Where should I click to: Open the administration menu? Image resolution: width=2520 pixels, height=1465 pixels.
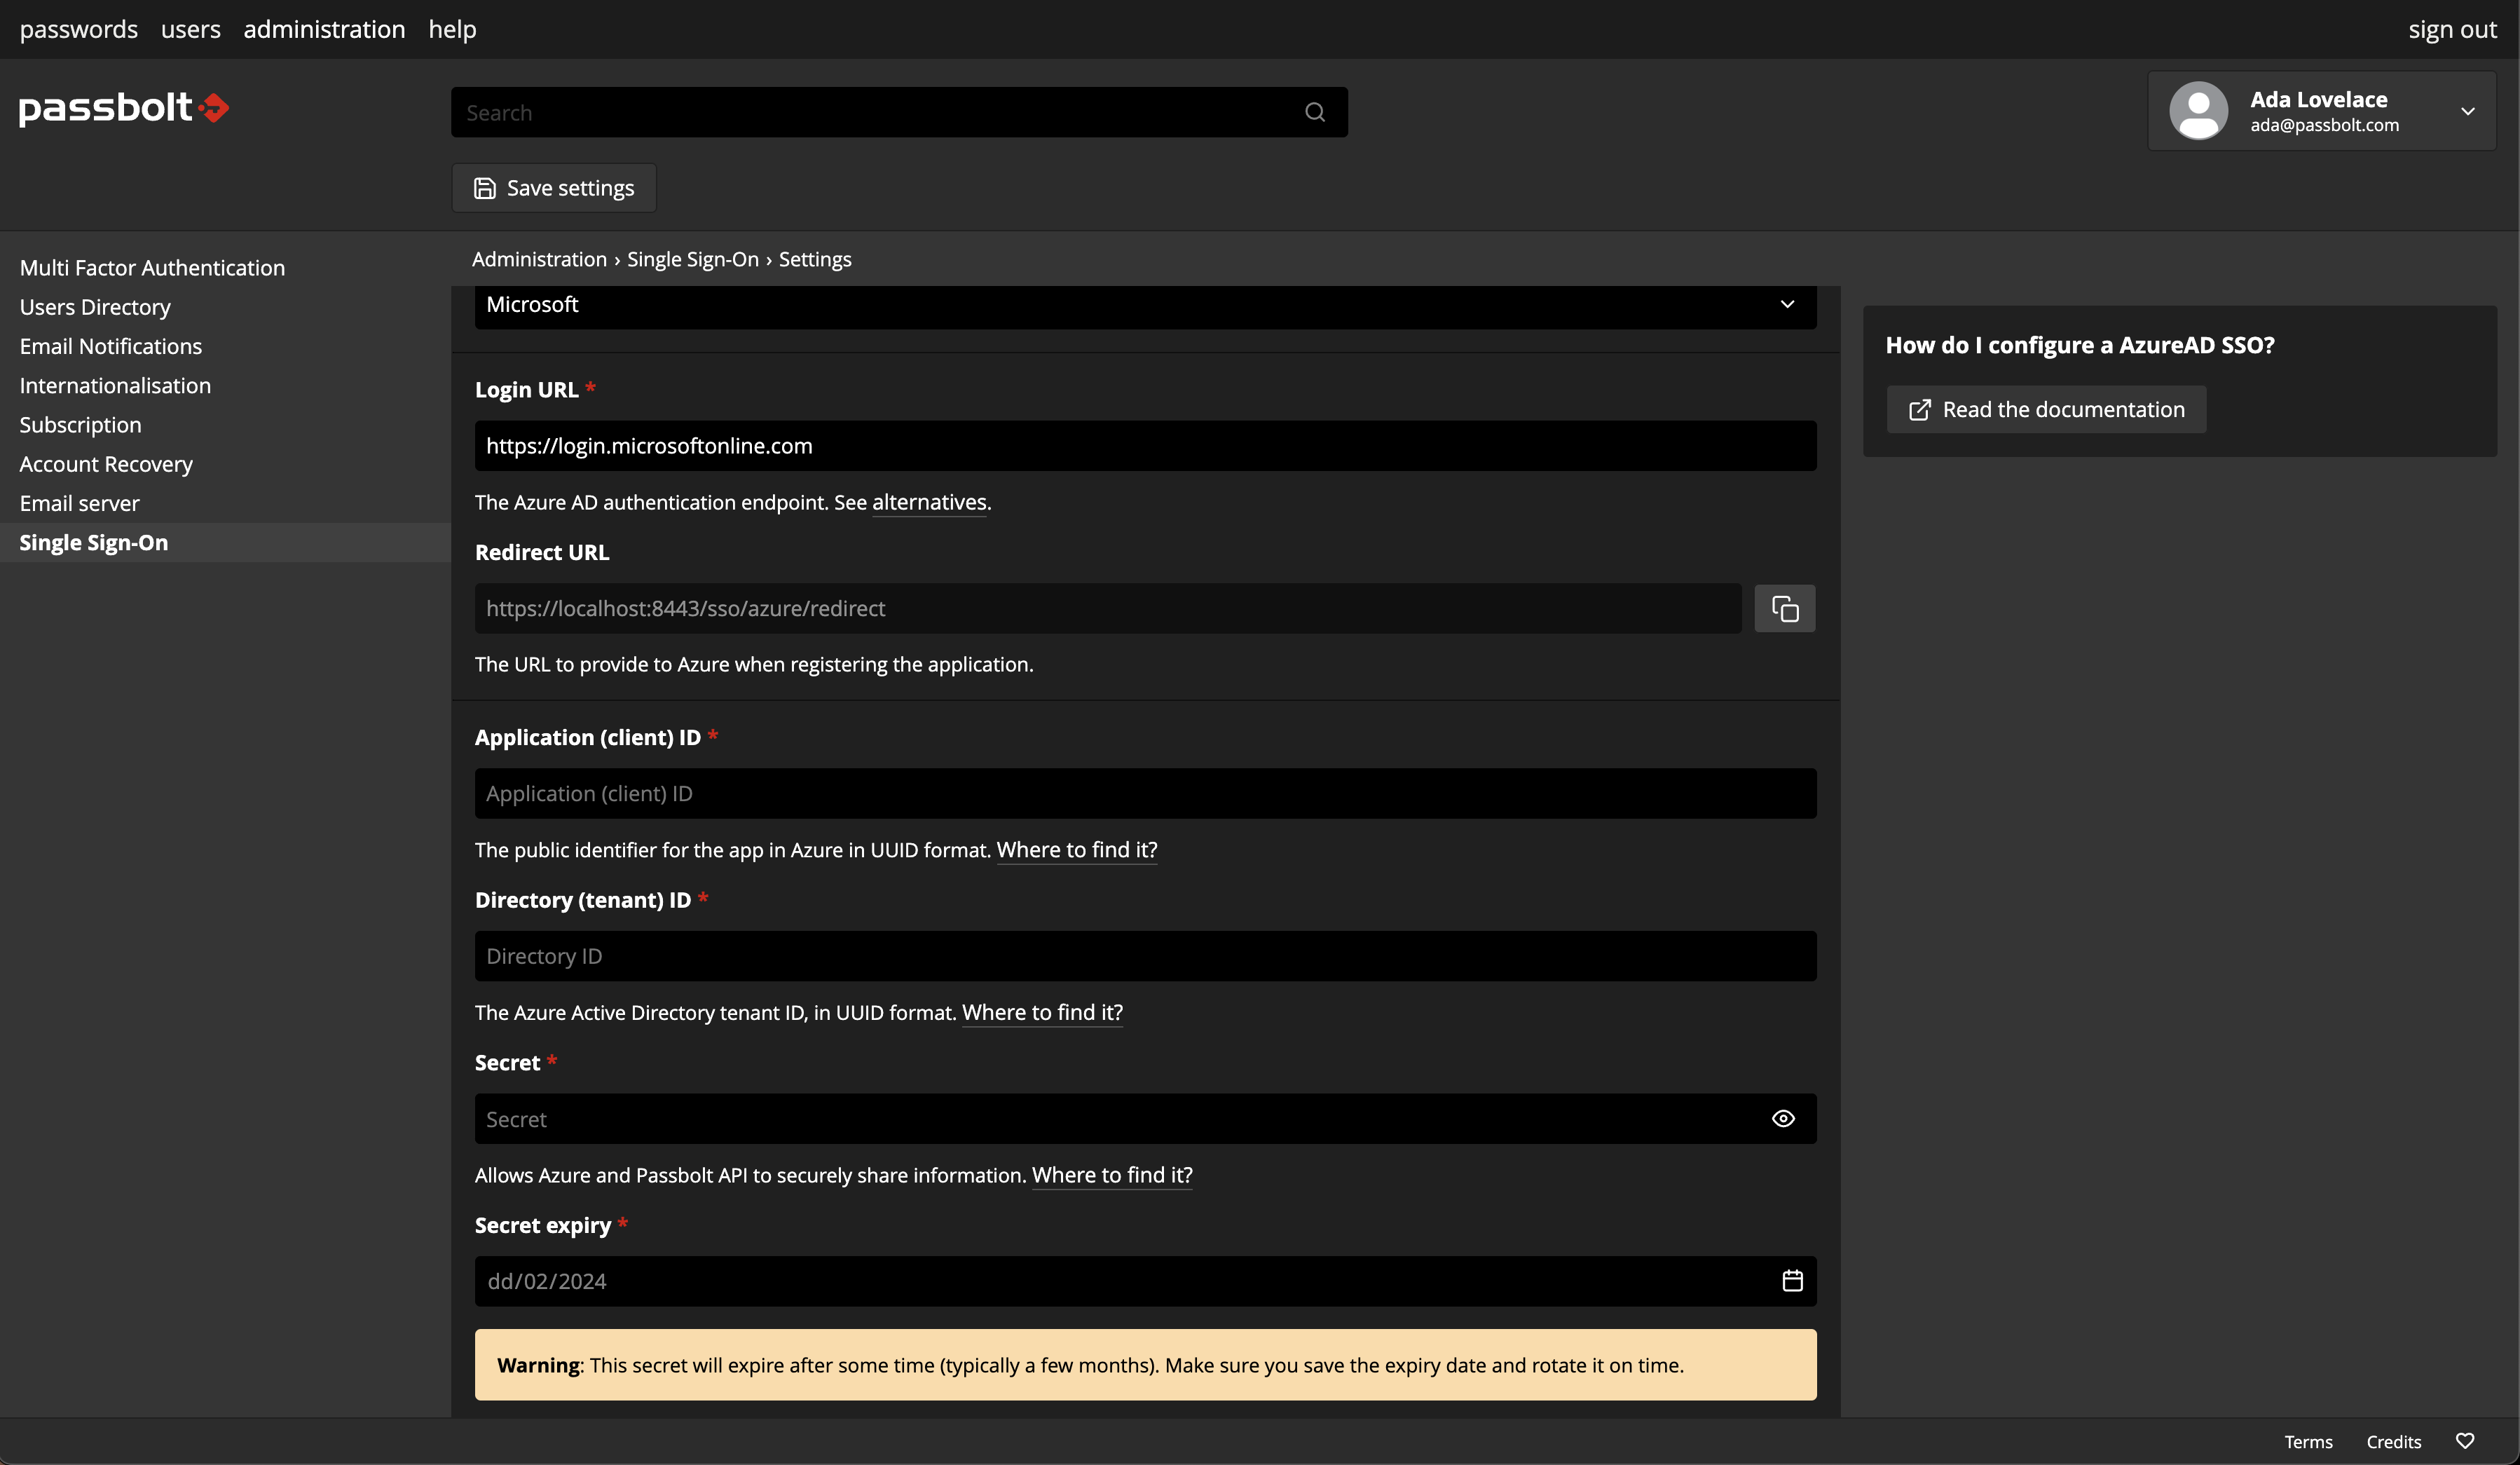pos(324,29)
